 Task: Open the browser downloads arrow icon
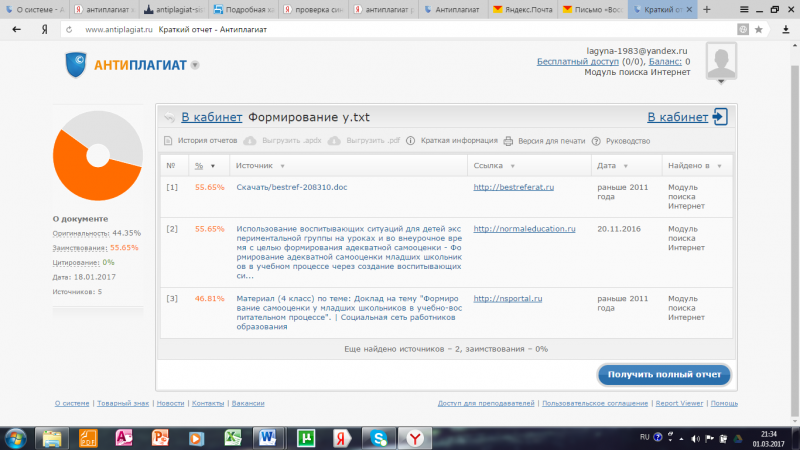786,30
